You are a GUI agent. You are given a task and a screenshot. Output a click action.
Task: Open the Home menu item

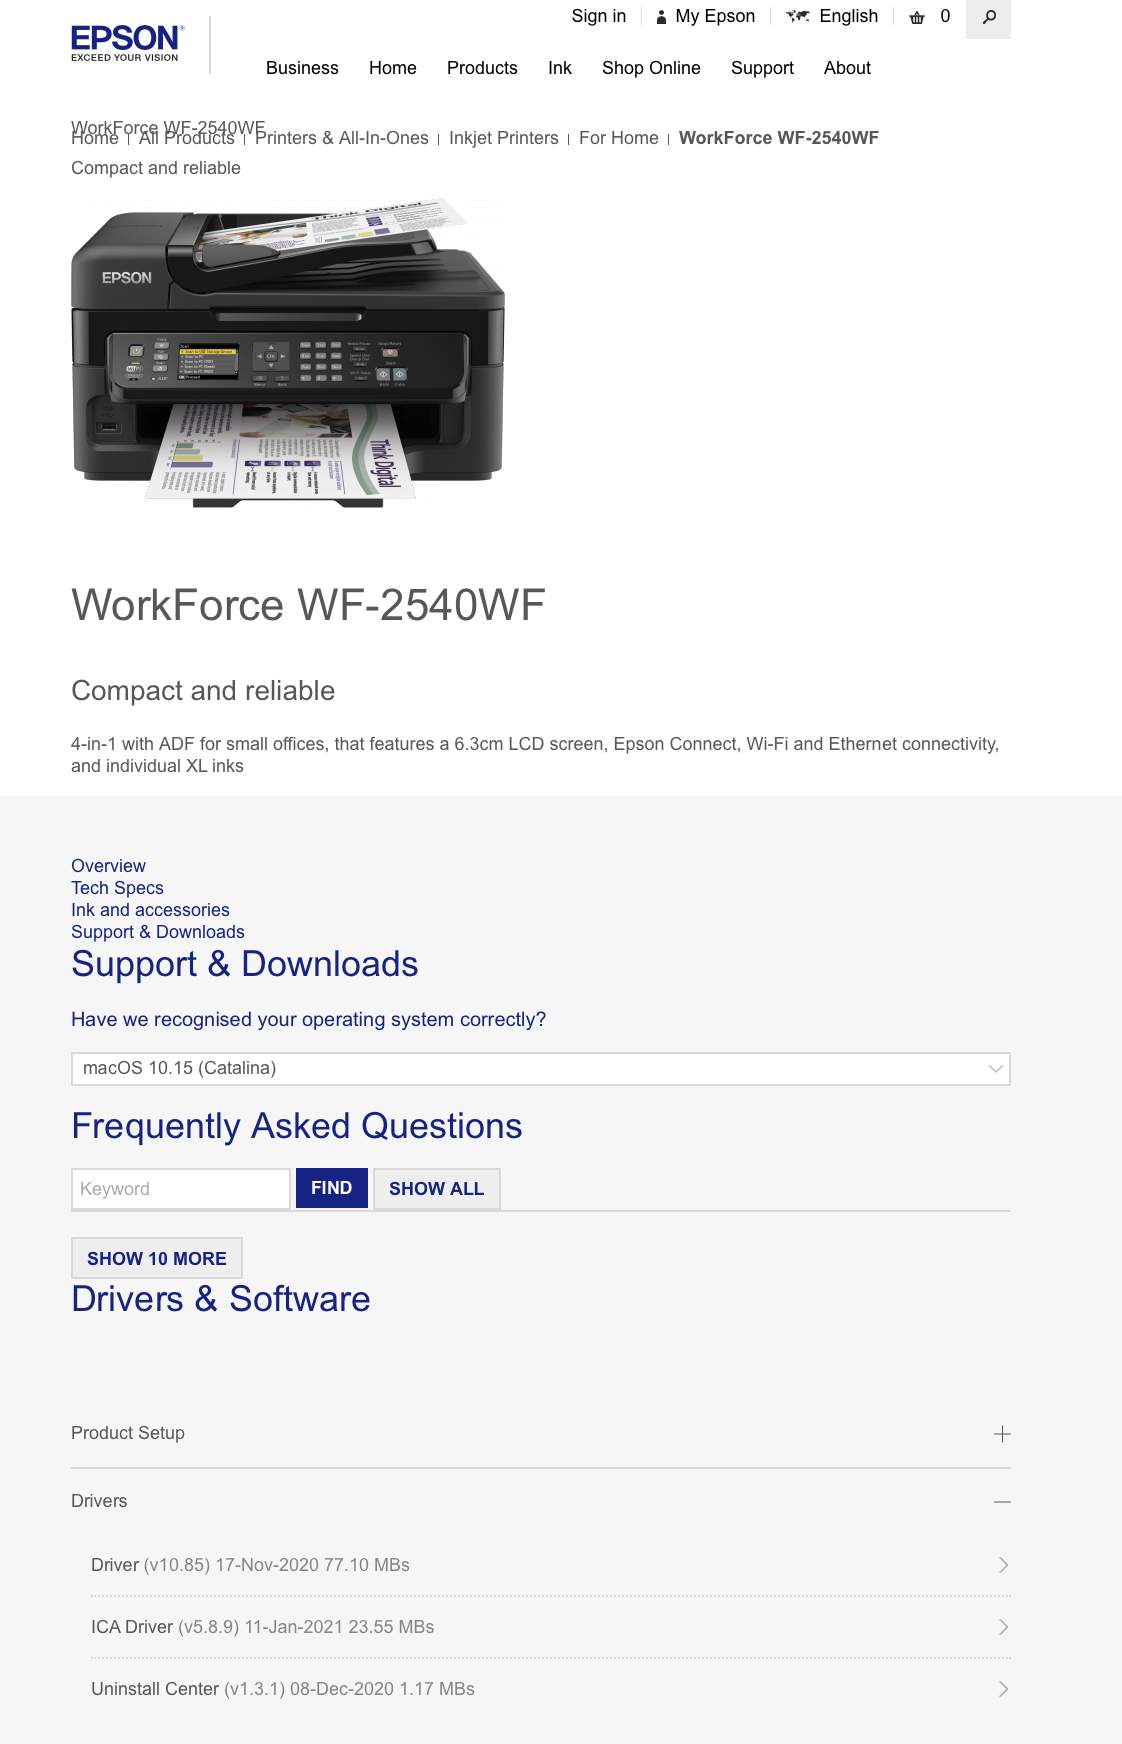pos(392,68)
